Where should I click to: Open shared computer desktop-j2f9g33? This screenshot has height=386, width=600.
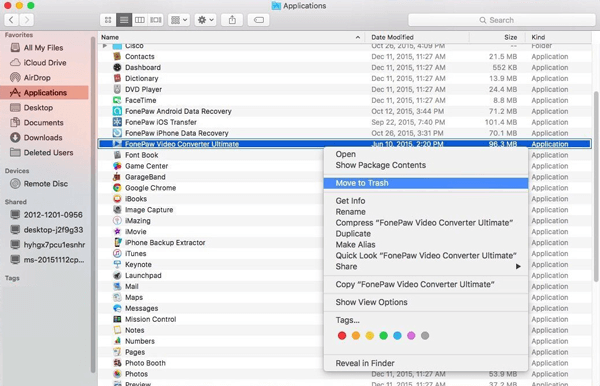point(44,230)
